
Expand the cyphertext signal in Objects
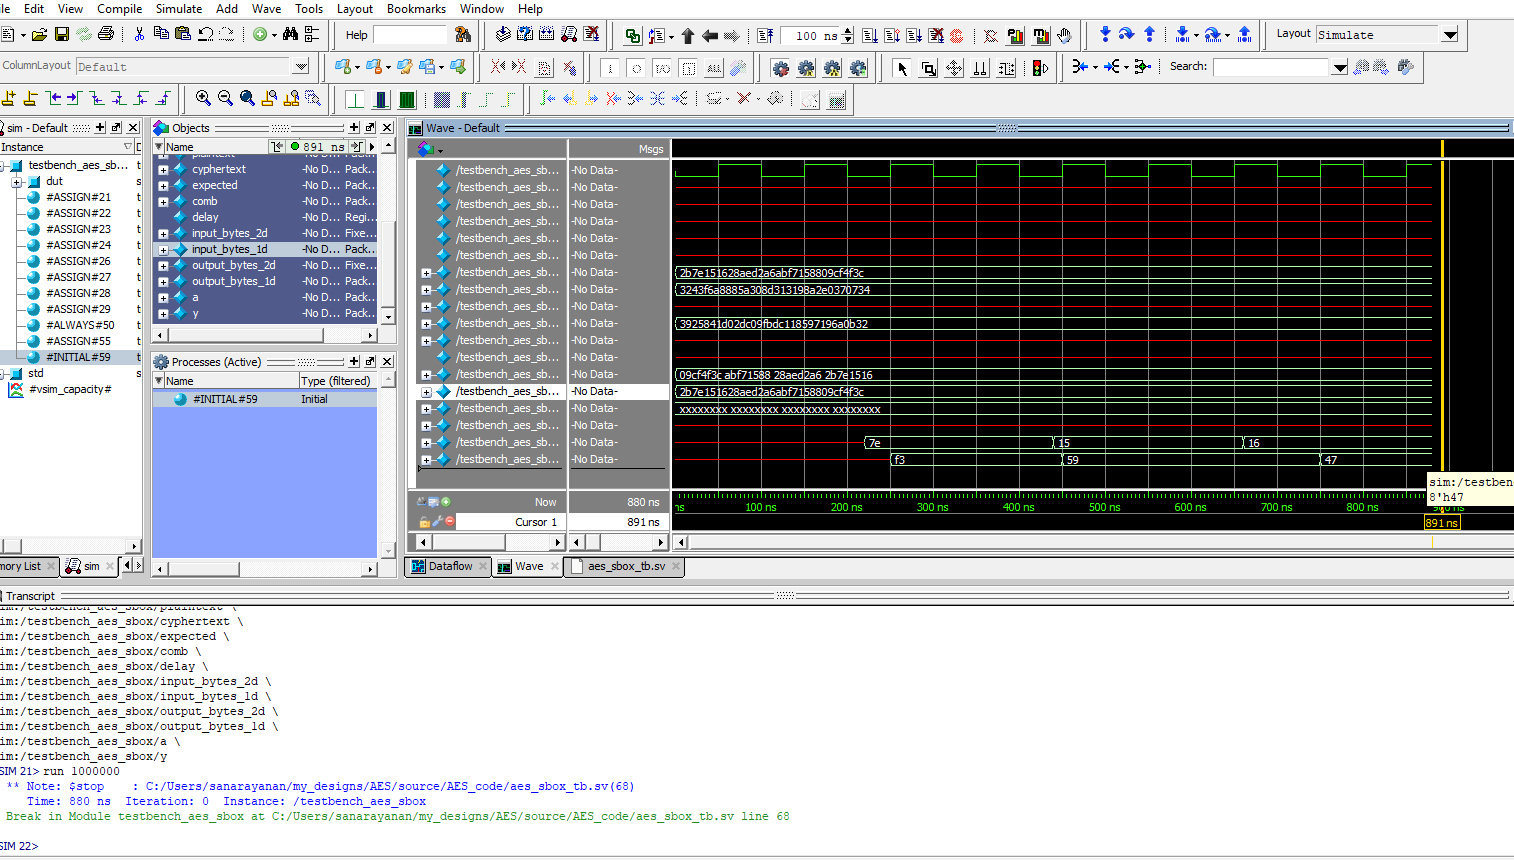click(163, 170)
